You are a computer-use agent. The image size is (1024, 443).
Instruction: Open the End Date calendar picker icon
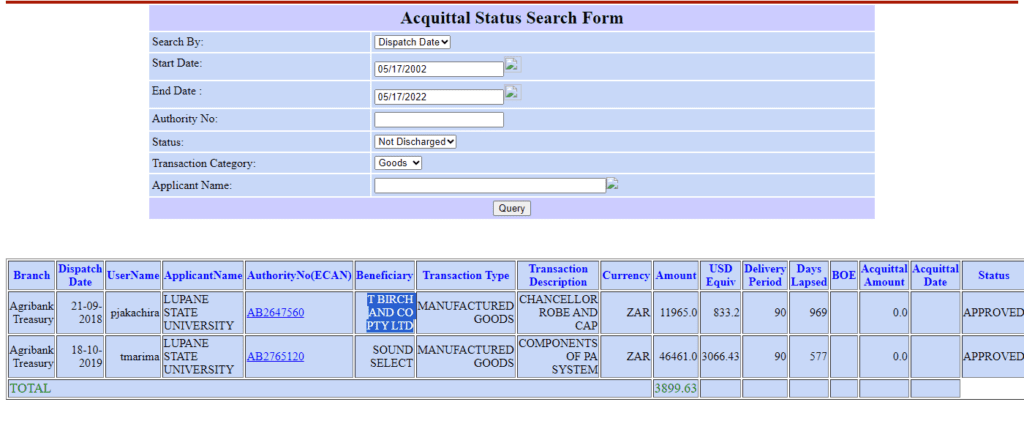[x=513, y=92]
